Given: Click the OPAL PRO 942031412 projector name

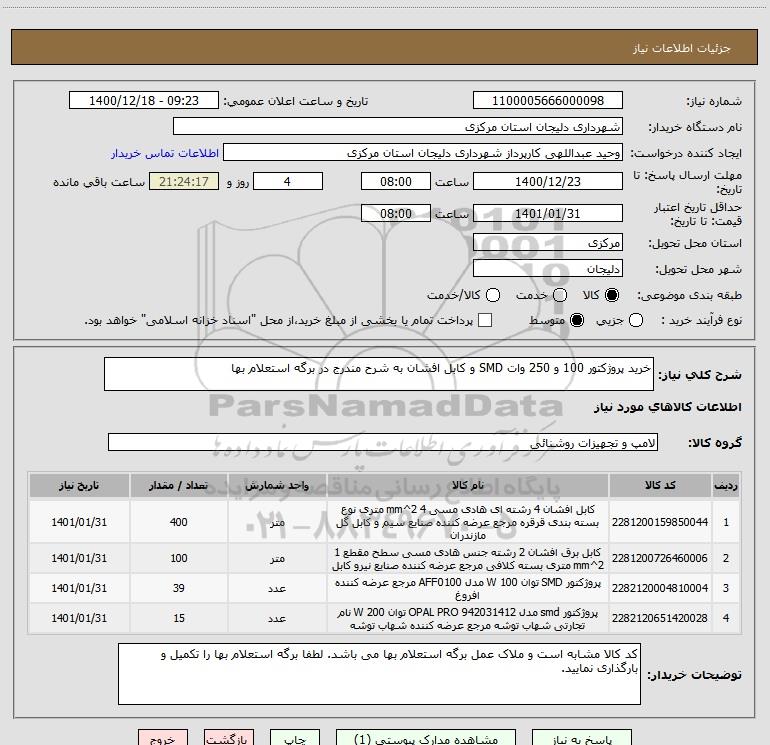Looking at the screenshot, I should (x=468, y=619).
